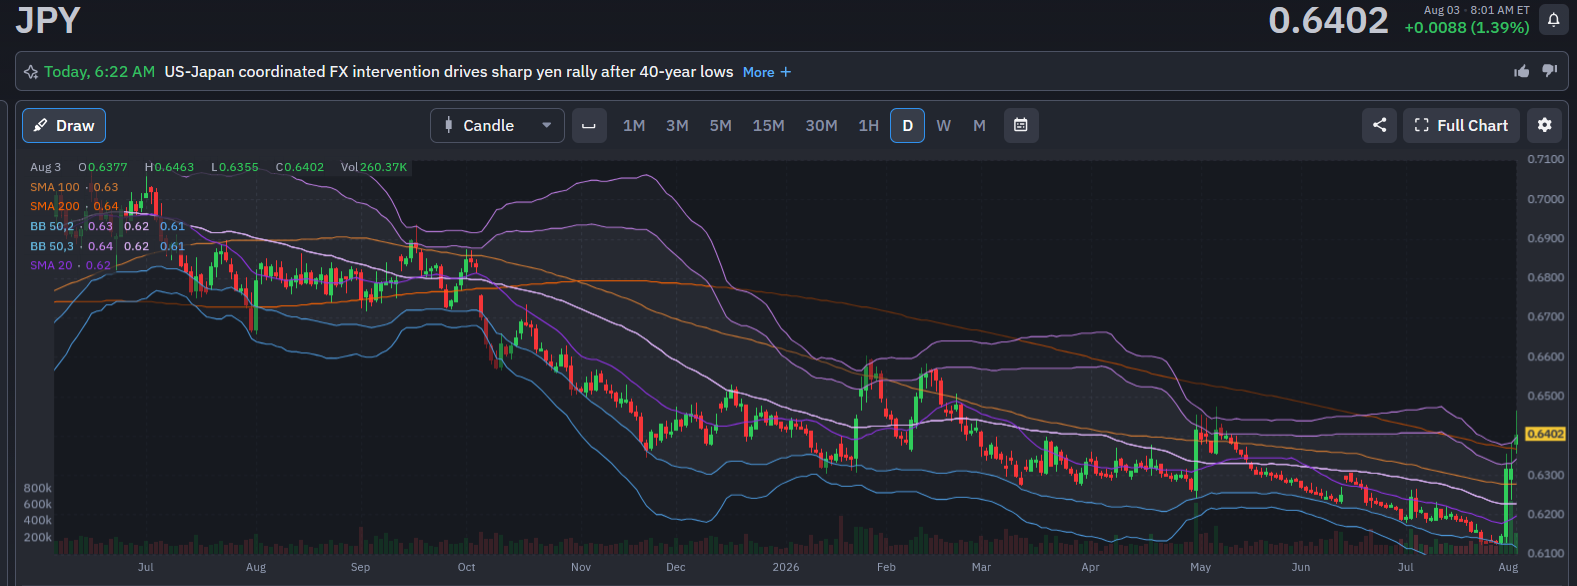Click the Nov label on the time axis

tap(581, 567)
